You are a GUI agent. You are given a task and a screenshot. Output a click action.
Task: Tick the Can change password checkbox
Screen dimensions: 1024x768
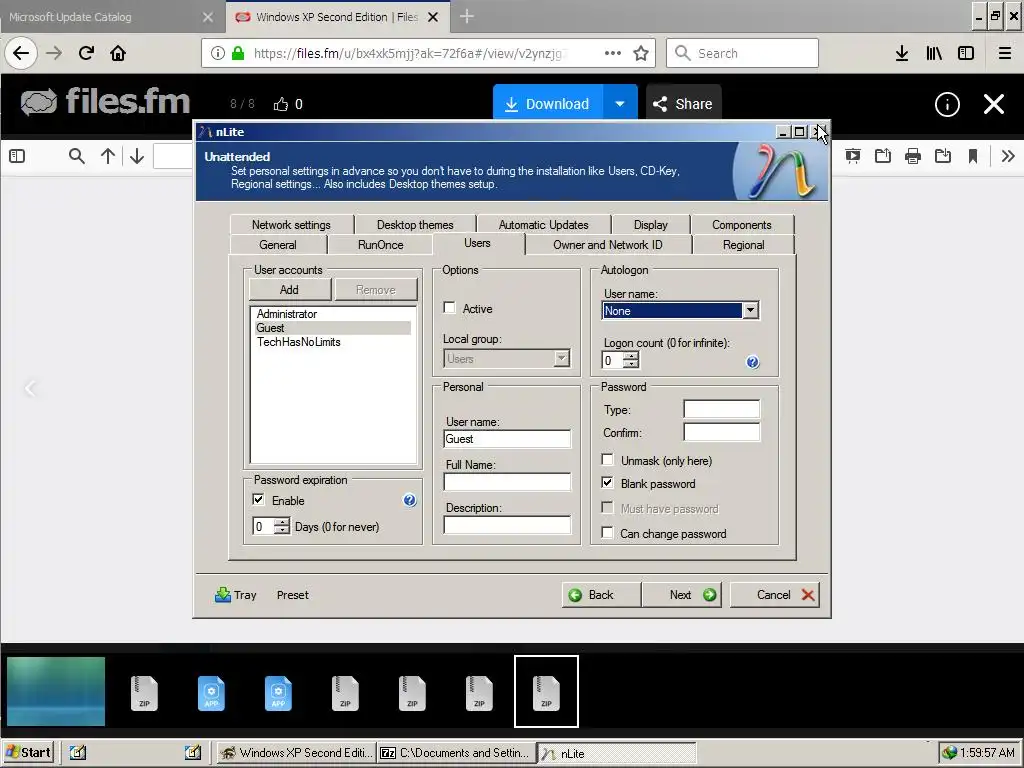pyautogui.click(x=607, y=533)
